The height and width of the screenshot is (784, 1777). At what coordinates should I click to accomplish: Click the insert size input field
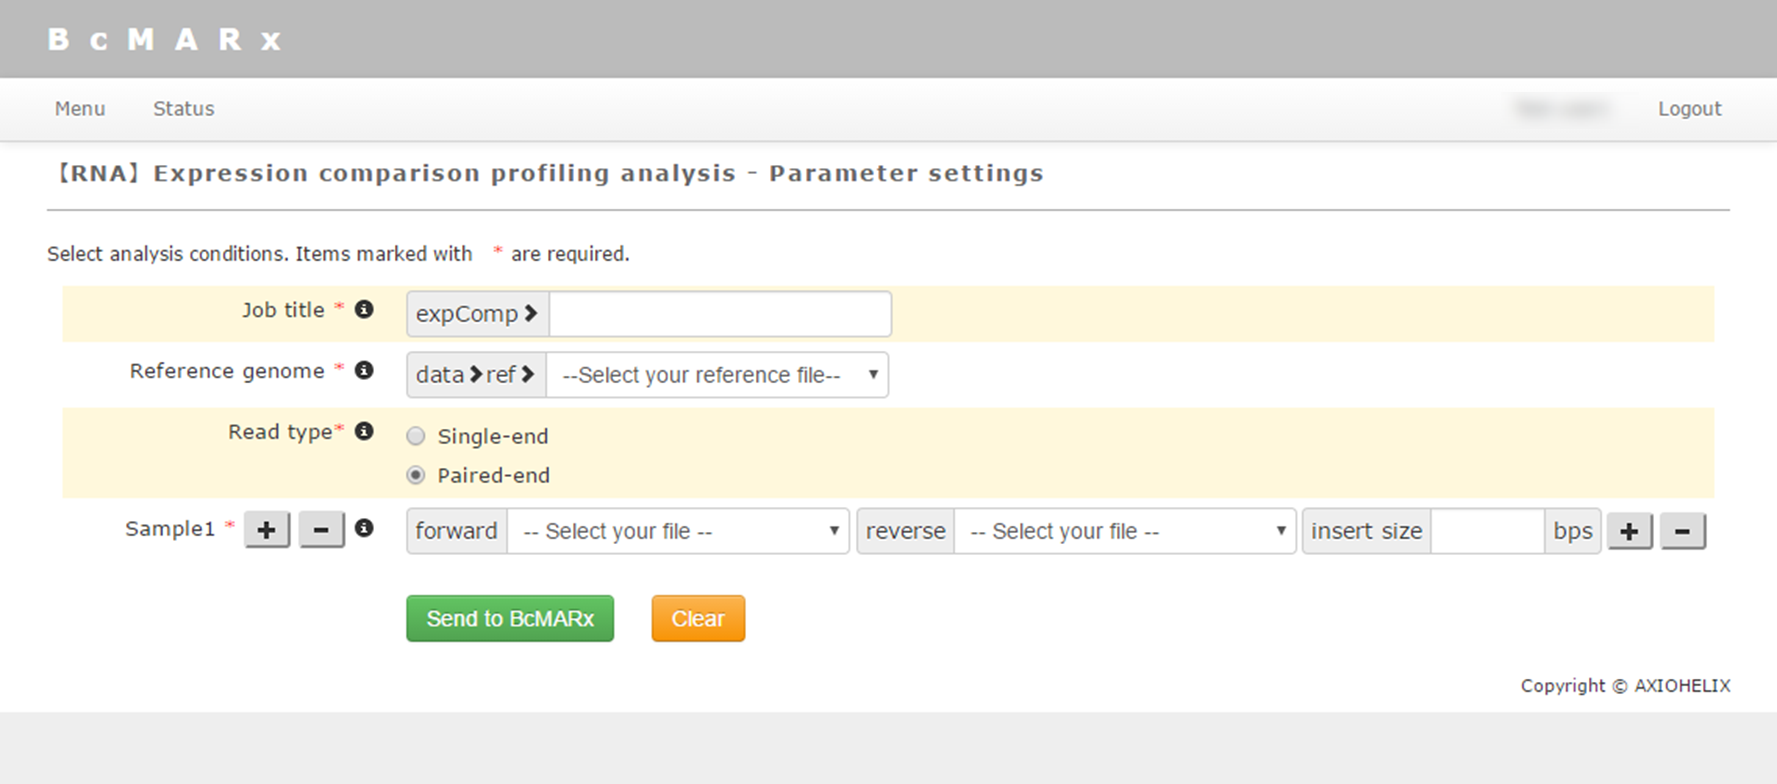coord(1487,531)
